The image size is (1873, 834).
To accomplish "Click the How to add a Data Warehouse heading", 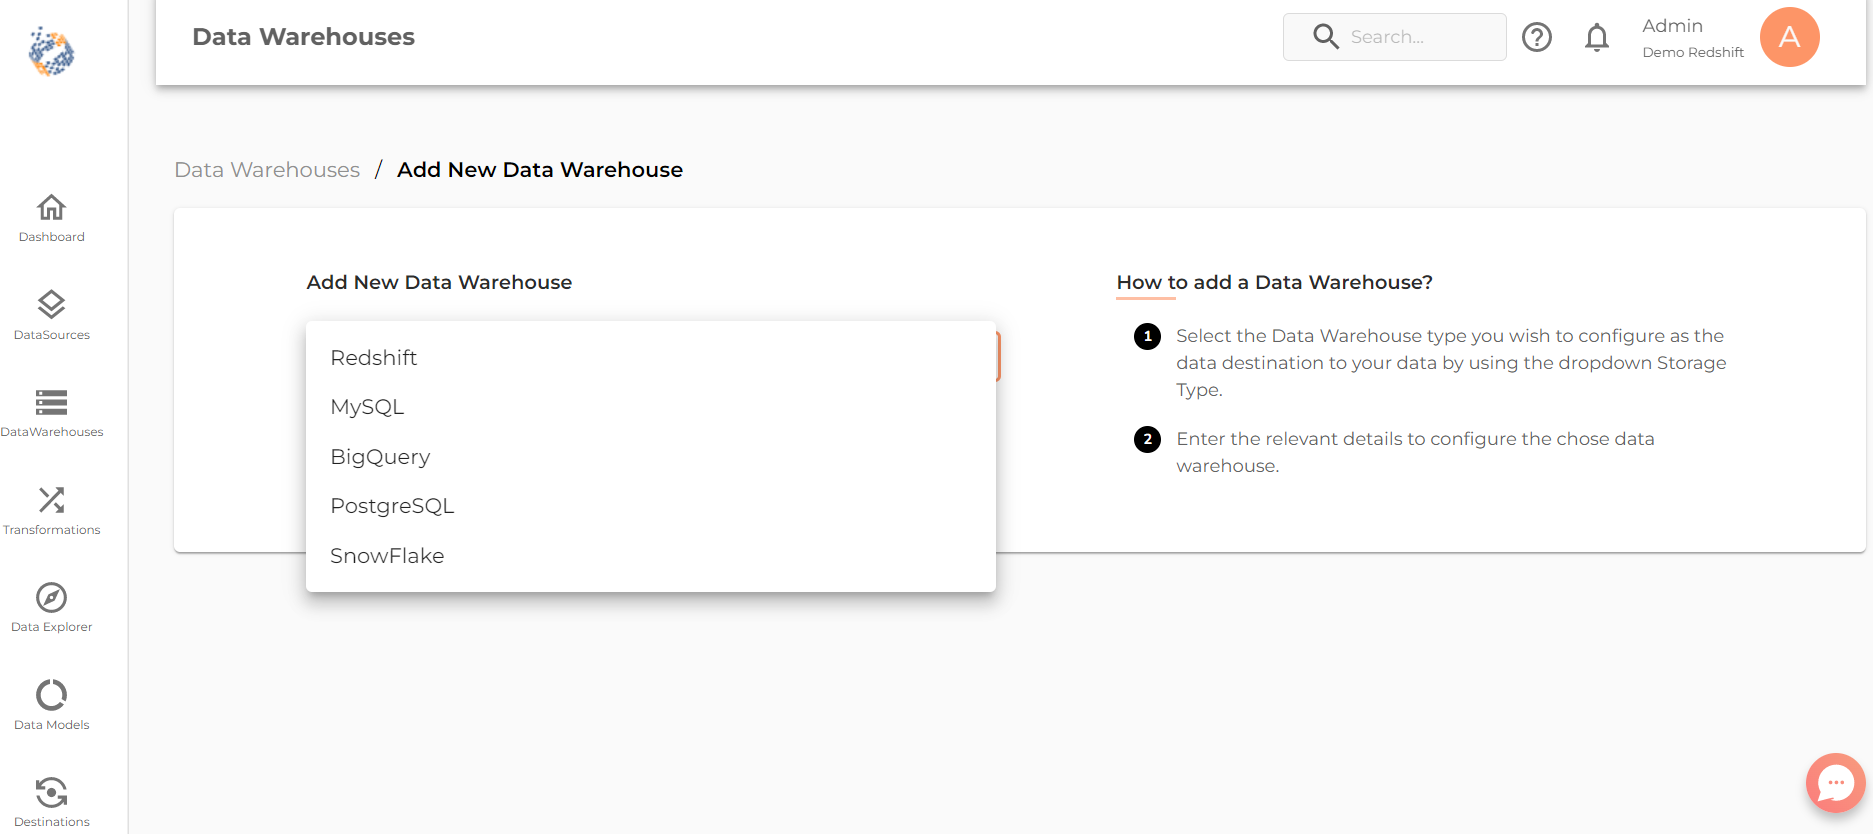I will click(x=1274, y=283).
